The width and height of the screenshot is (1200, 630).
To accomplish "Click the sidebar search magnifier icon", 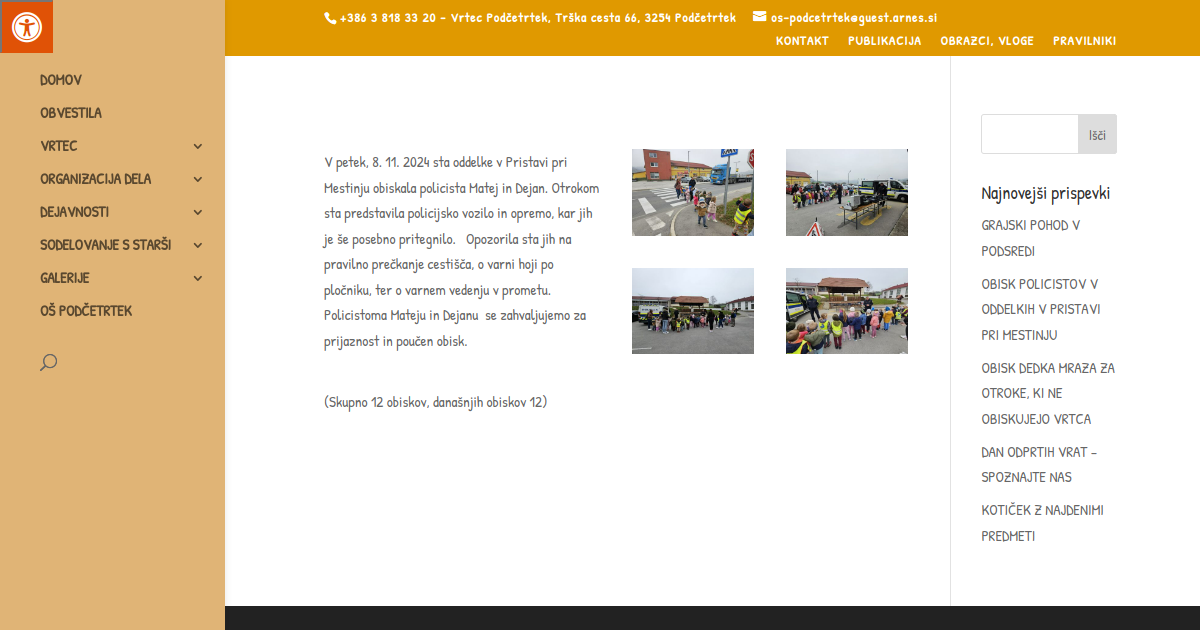I will pos(48,362).
